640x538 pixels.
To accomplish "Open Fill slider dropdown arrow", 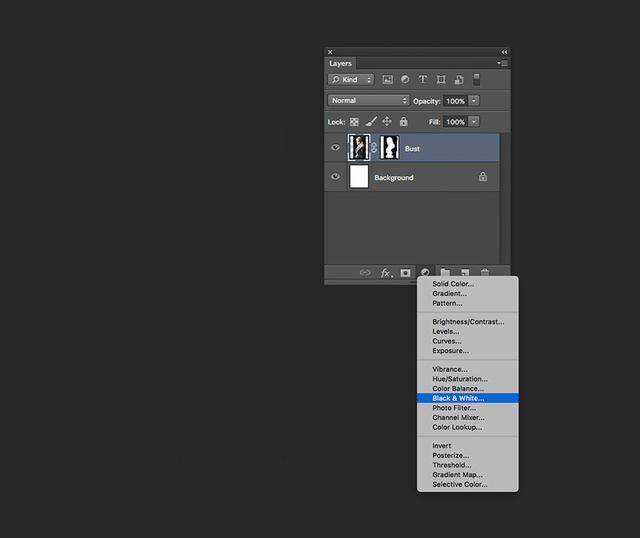I will (x=474, y=122).
